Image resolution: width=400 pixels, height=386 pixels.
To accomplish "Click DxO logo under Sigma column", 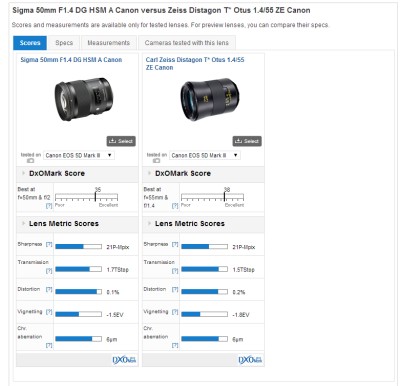I will [124, 360].
